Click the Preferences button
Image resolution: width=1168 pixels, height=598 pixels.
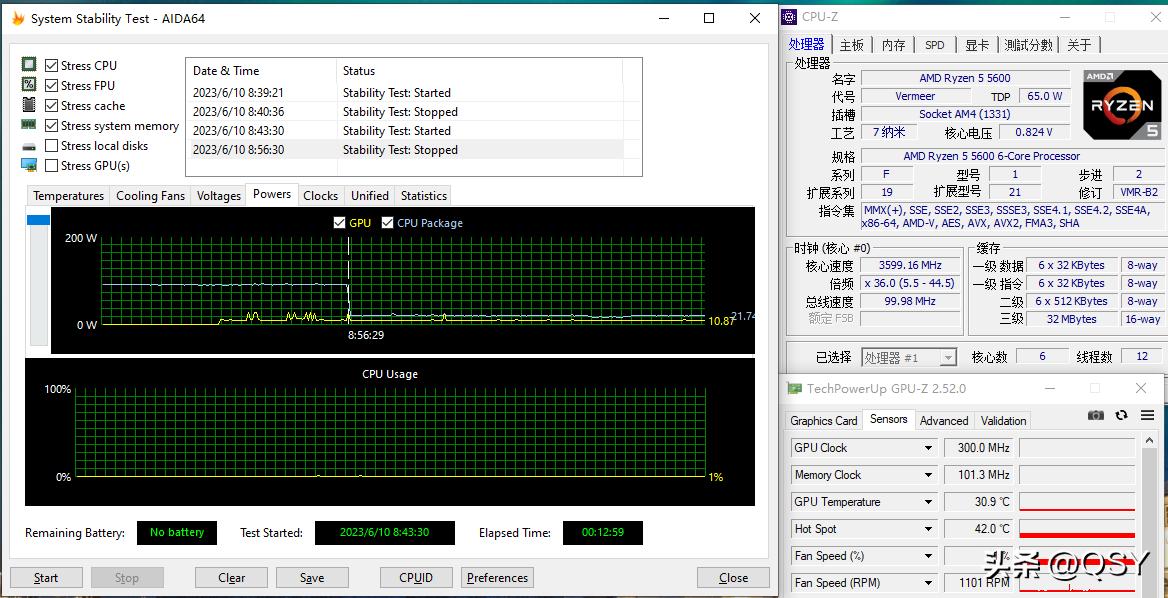click(497, 577)
